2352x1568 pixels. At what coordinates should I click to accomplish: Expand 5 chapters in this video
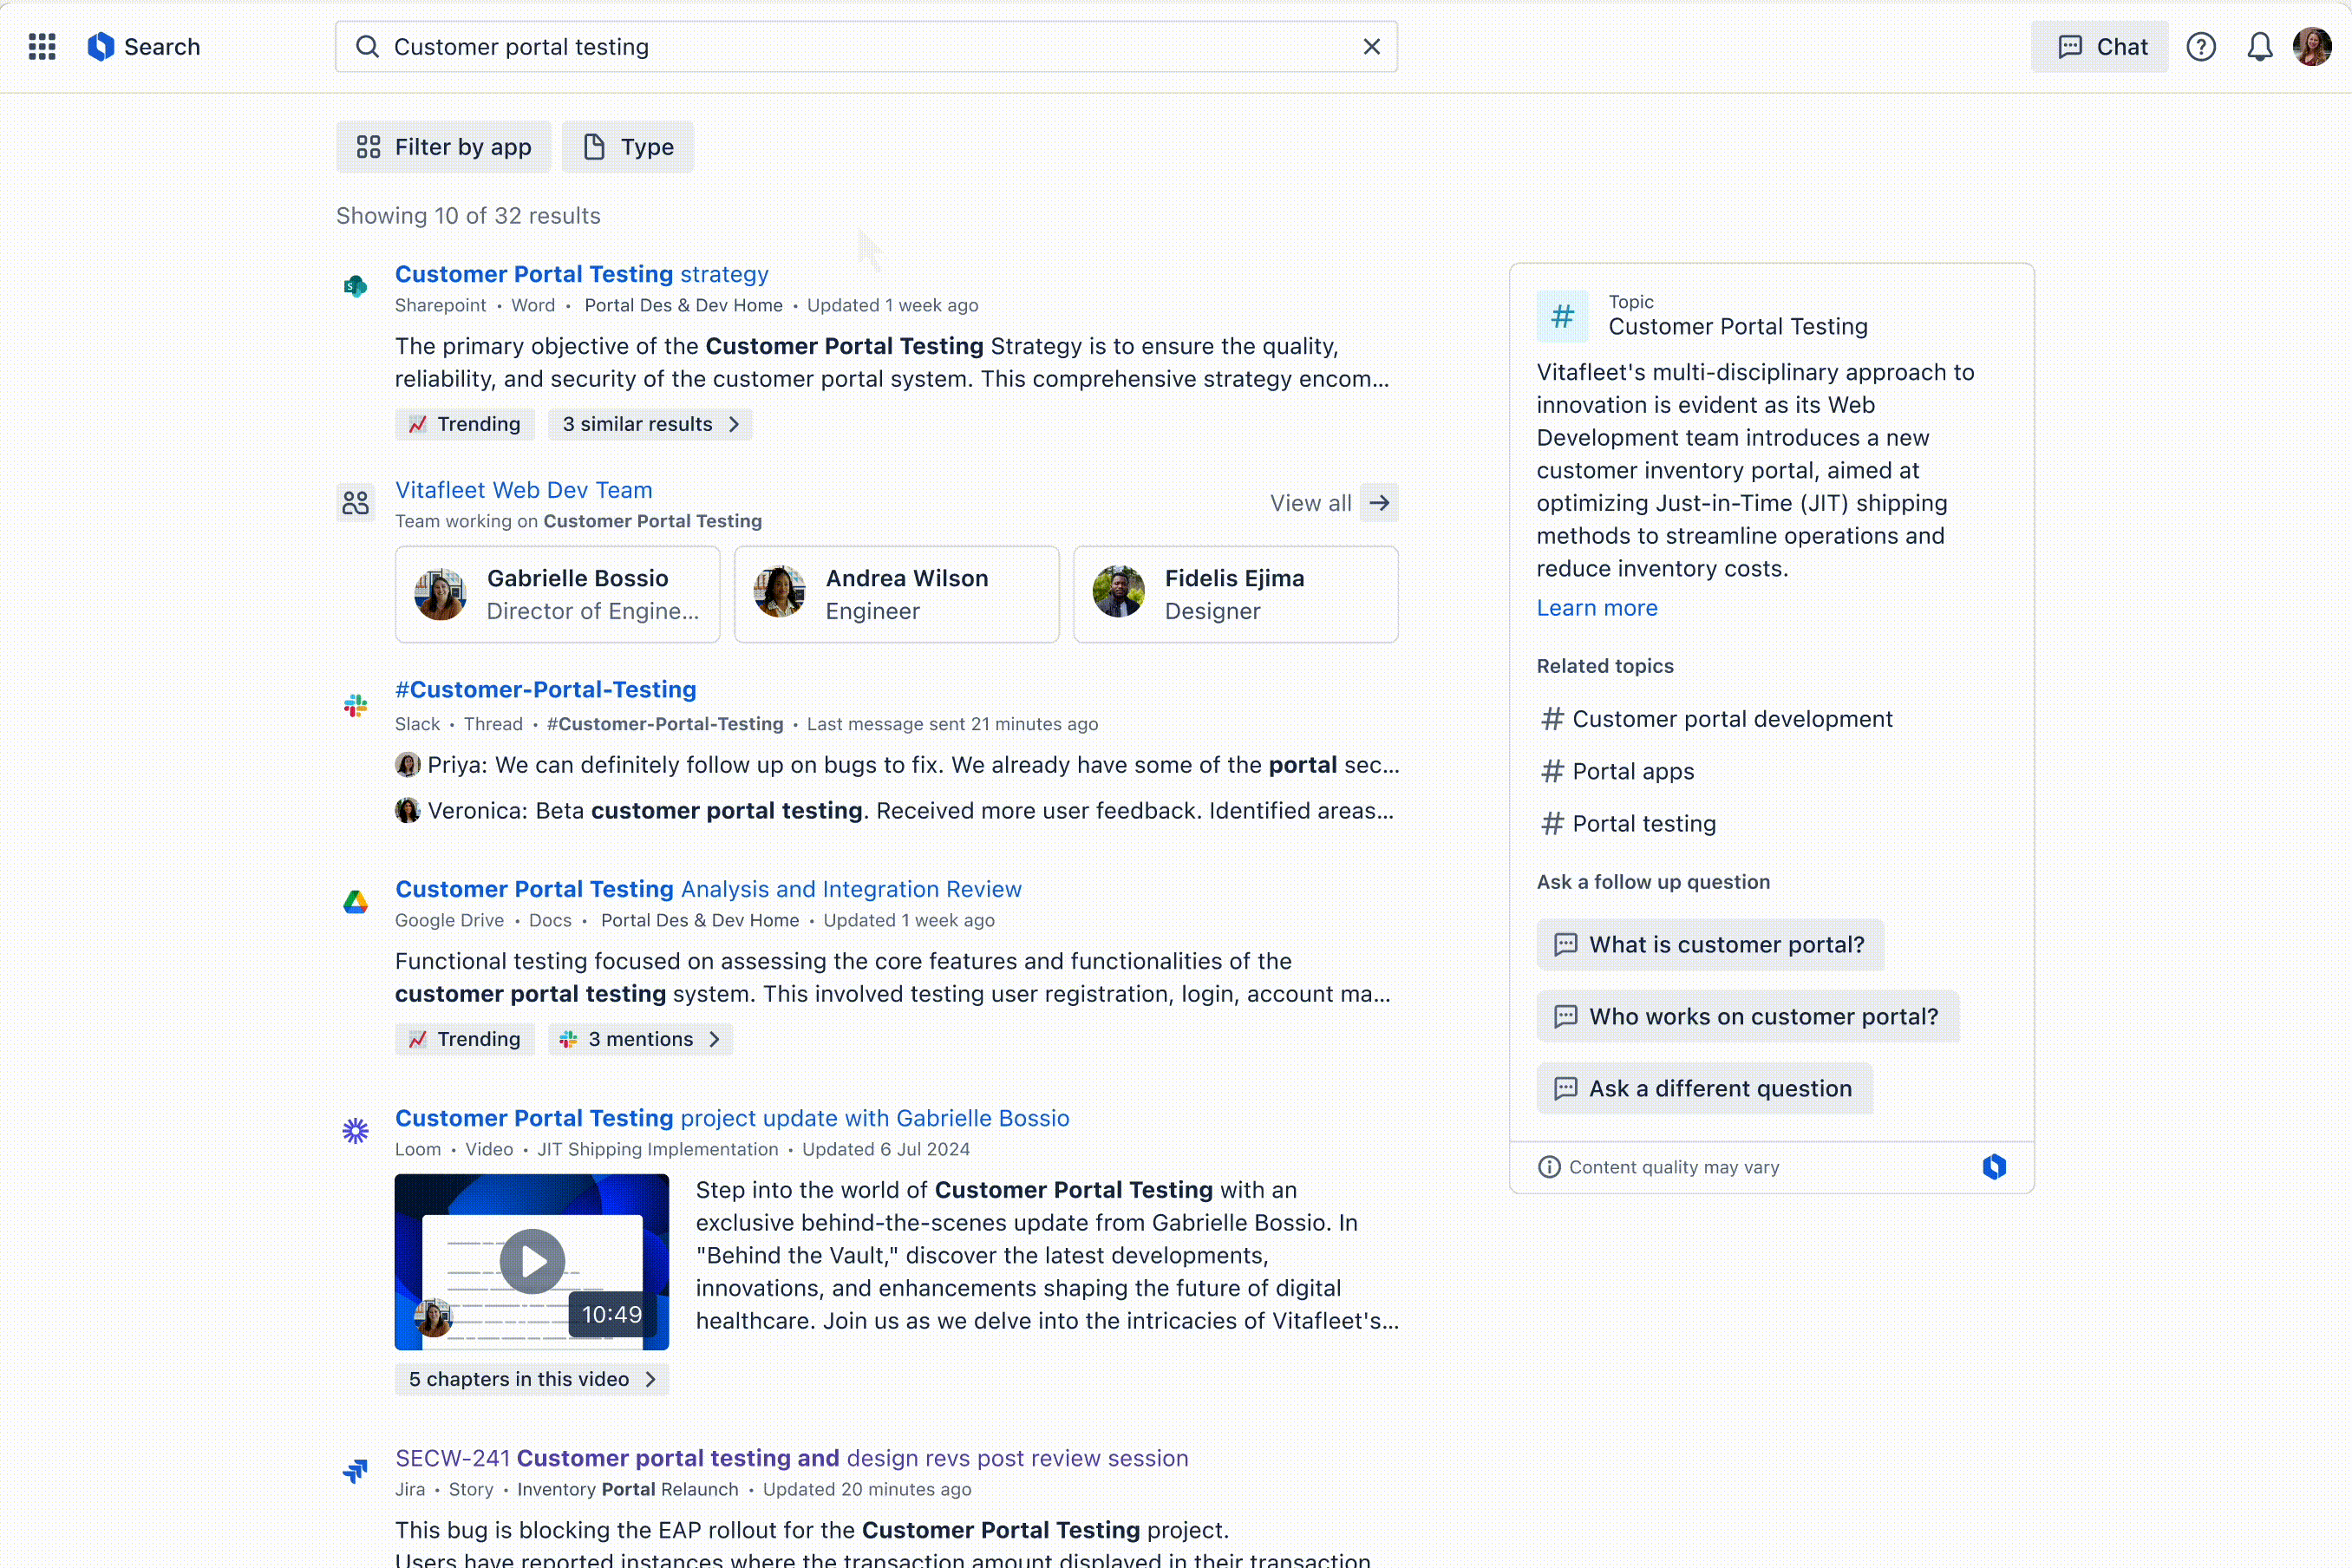(531, 1378)
